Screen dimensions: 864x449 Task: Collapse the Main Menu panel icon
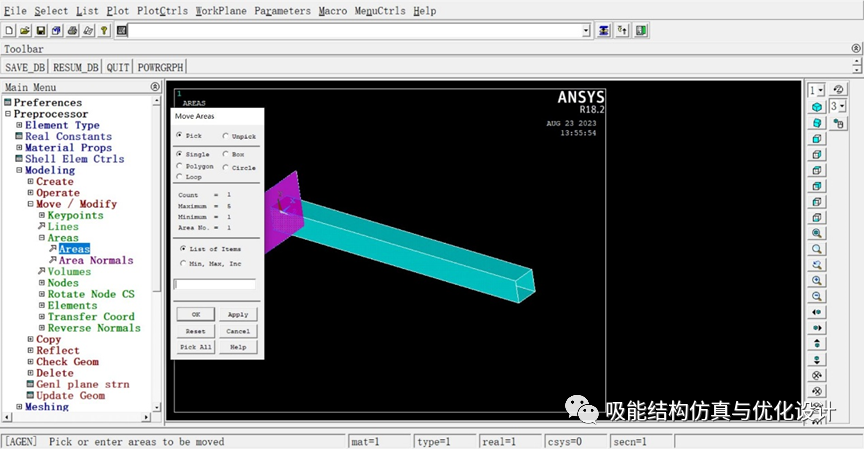coord(155,87)
